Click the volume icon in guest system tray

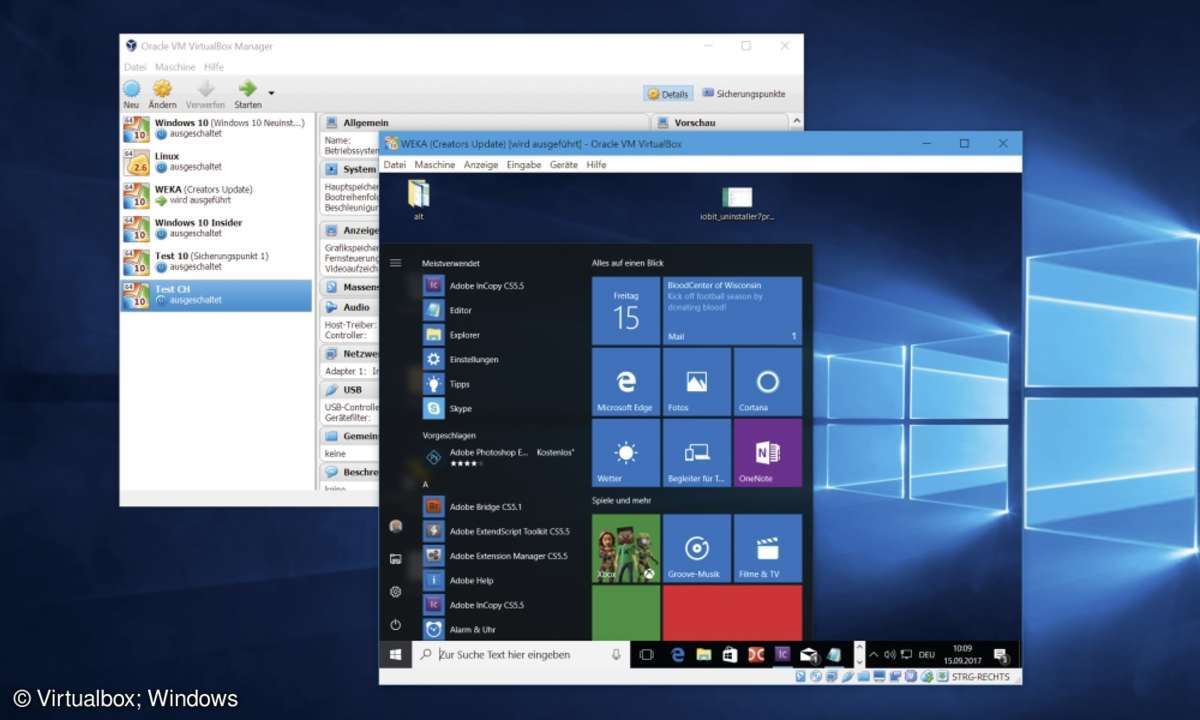[x=890, y=655]
